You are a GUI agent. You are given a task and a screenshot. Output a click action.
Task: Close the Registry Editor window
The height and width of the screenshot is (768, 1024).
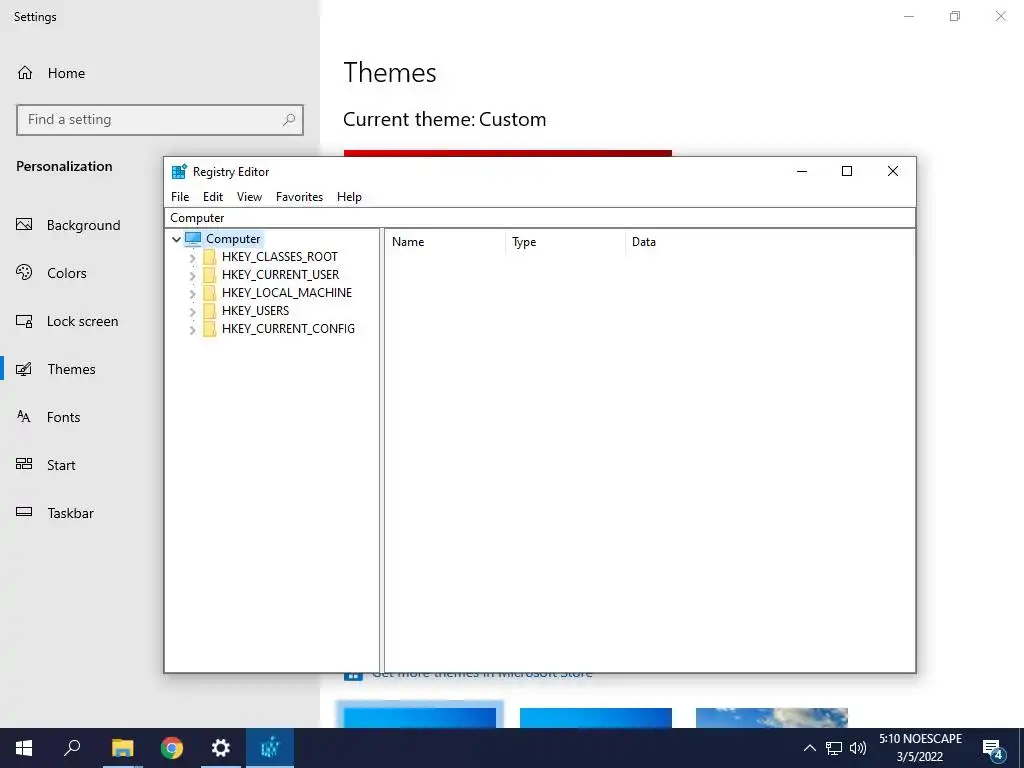coord(893,171)
